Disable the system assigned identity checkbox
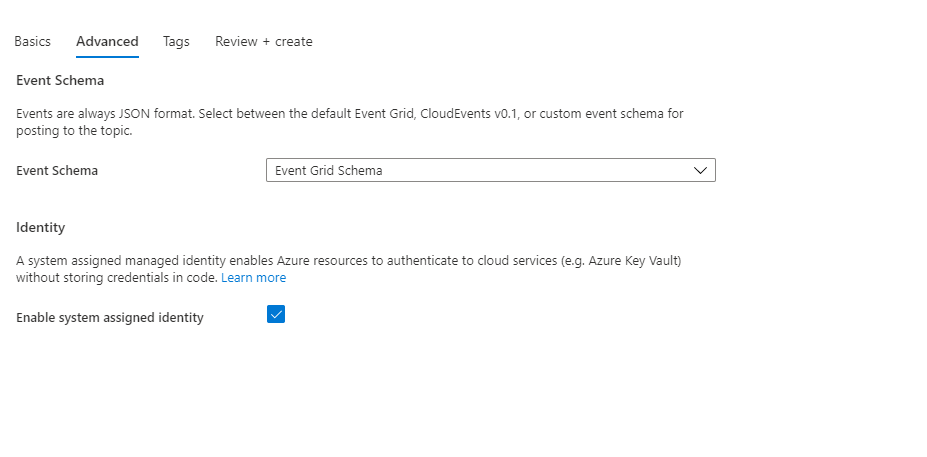The height and width of the screenshot is (457, 927). 276,315
